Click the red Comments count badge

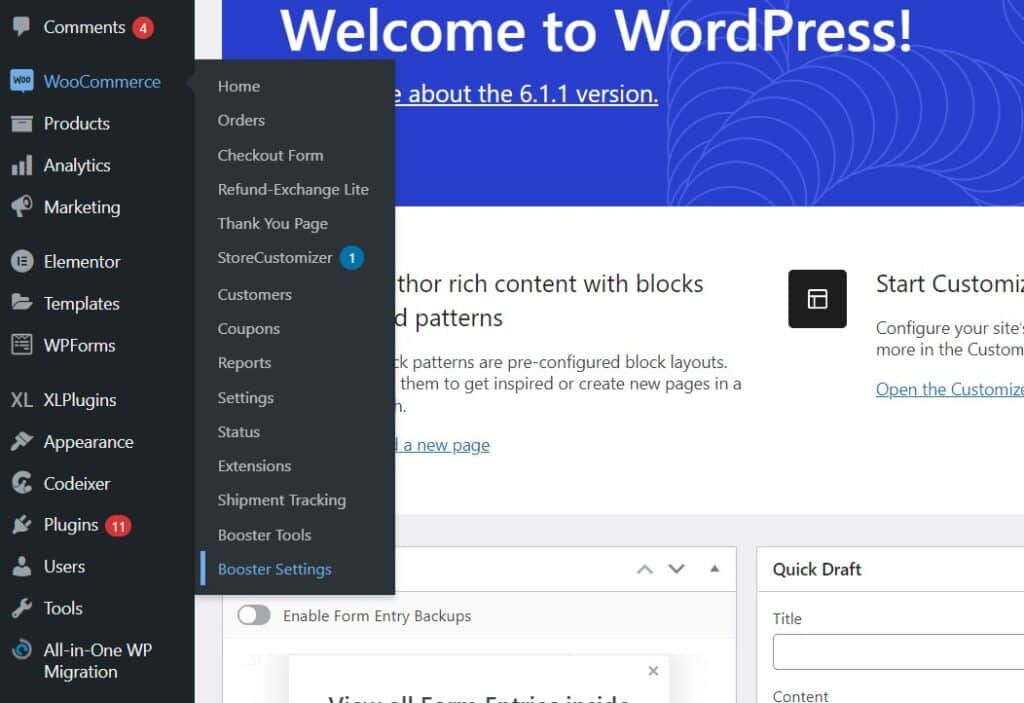(143, 27)
